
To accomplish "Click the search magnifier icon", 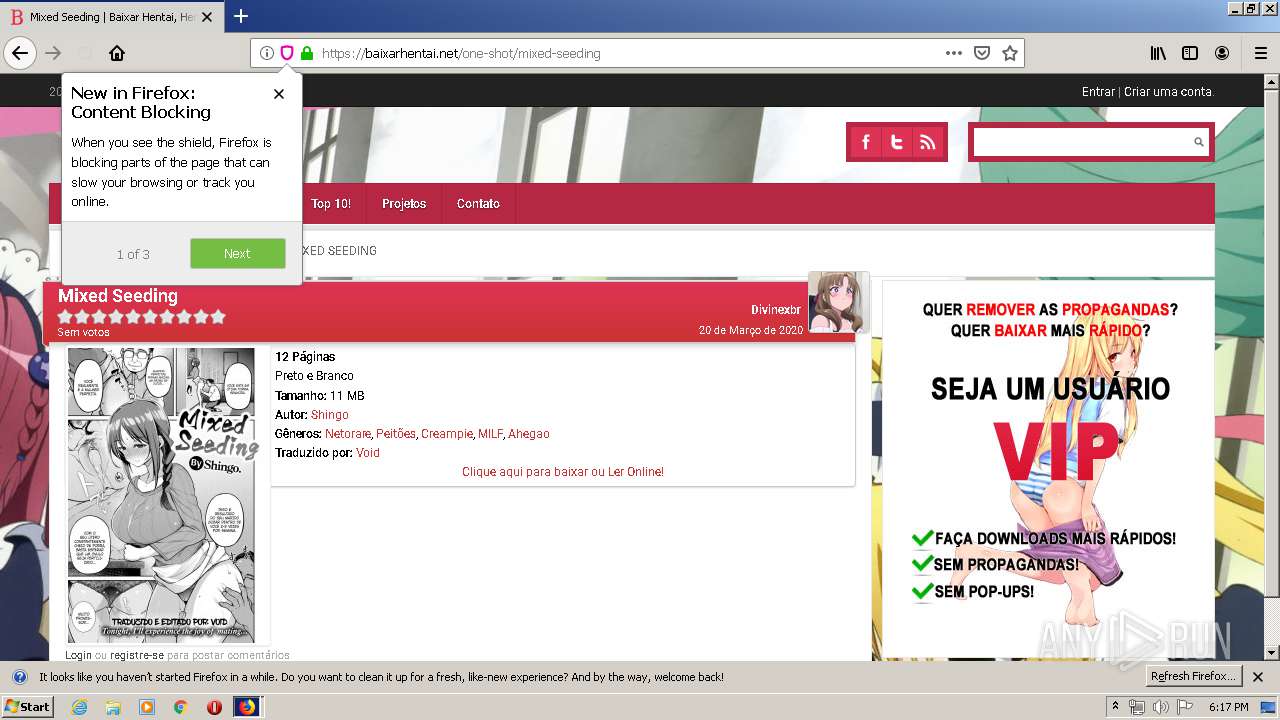I will 1199,142.
